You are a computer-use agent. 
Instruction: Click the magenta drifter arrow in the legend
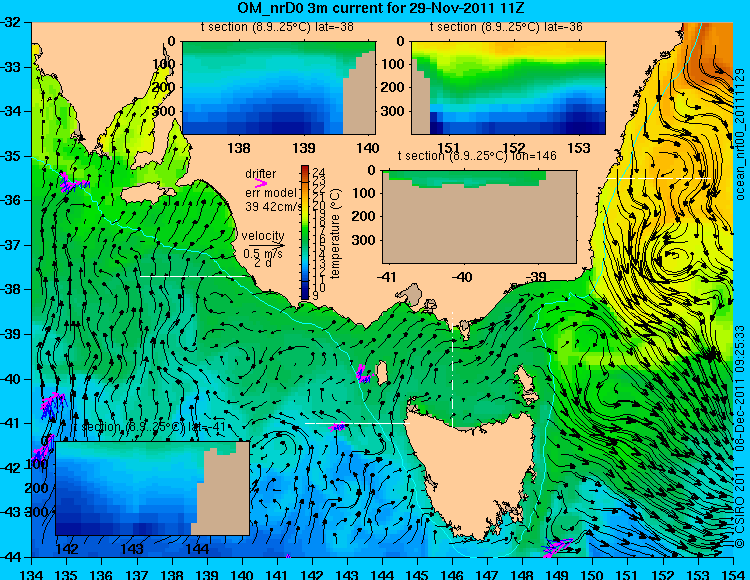pos(261,183)
